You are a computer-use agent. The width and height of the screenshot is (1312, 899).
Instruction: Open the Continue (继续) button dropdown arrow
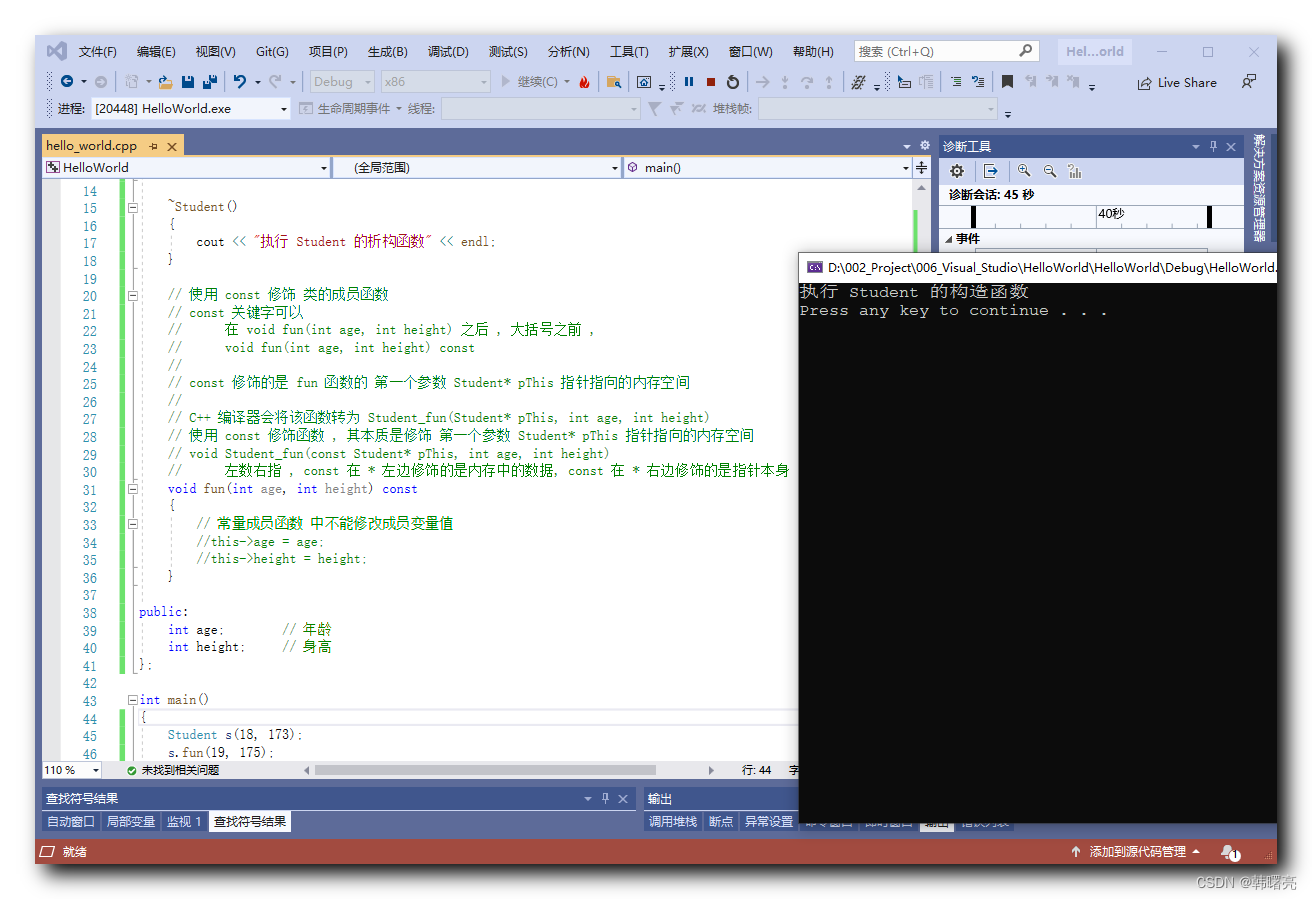click(567, 82)
